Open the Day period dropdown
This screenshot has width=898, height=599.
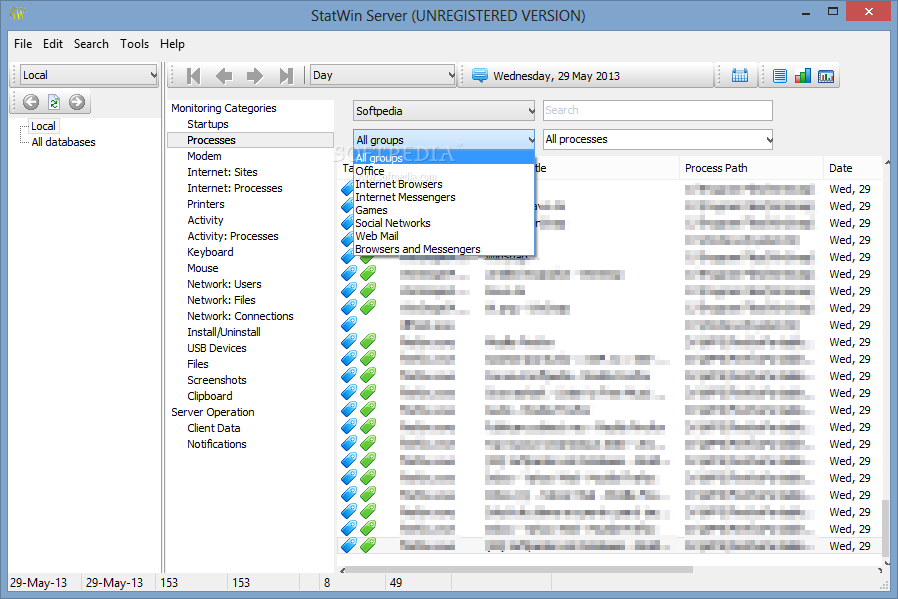click(x=383, y=75)
